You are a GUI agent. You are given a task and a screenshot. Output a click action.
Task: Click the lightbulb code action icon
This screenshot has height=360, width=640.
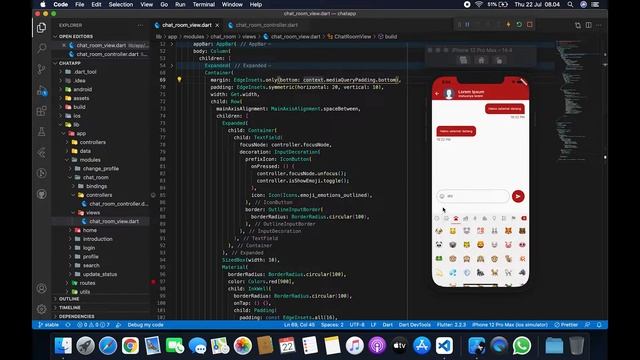179,80
